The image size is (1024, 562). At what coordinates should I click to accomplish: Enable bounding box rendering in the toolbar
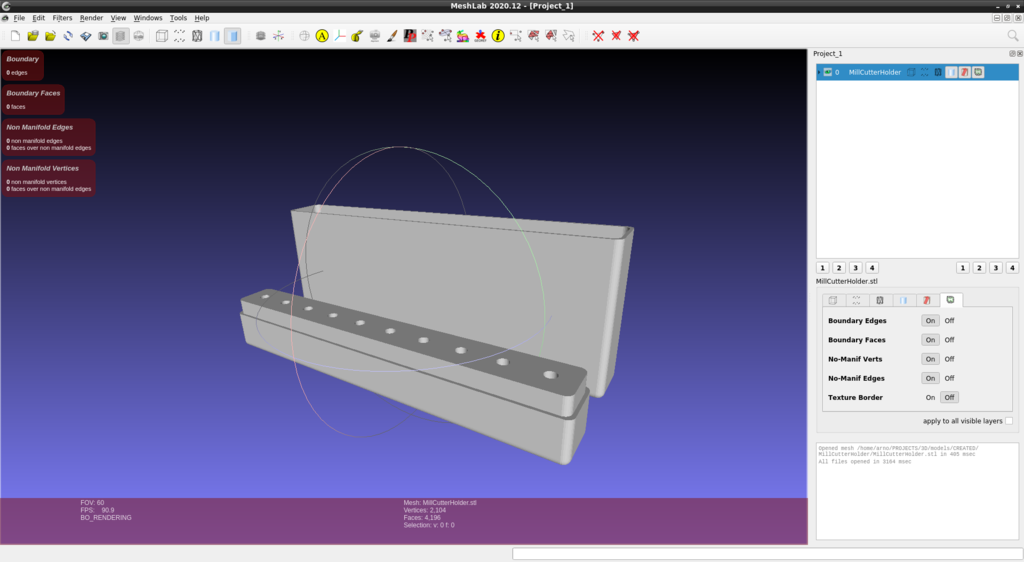coord(162,36)
